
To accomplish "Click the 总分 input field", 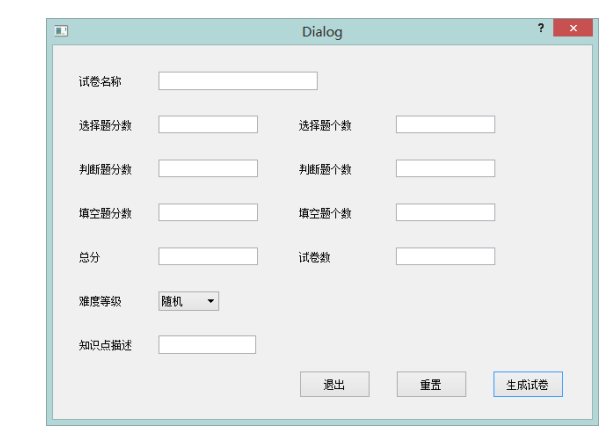I will click(208, 257).
